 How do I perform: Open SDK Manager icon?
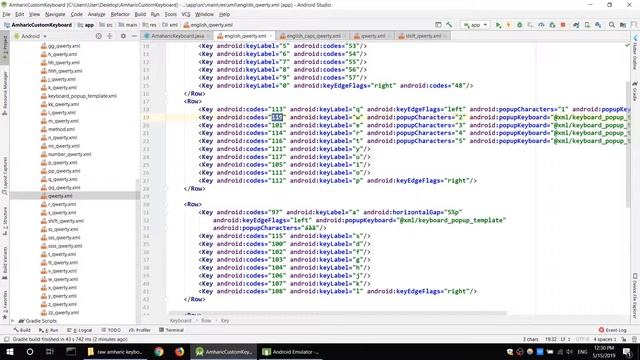[x=598, y=25]
